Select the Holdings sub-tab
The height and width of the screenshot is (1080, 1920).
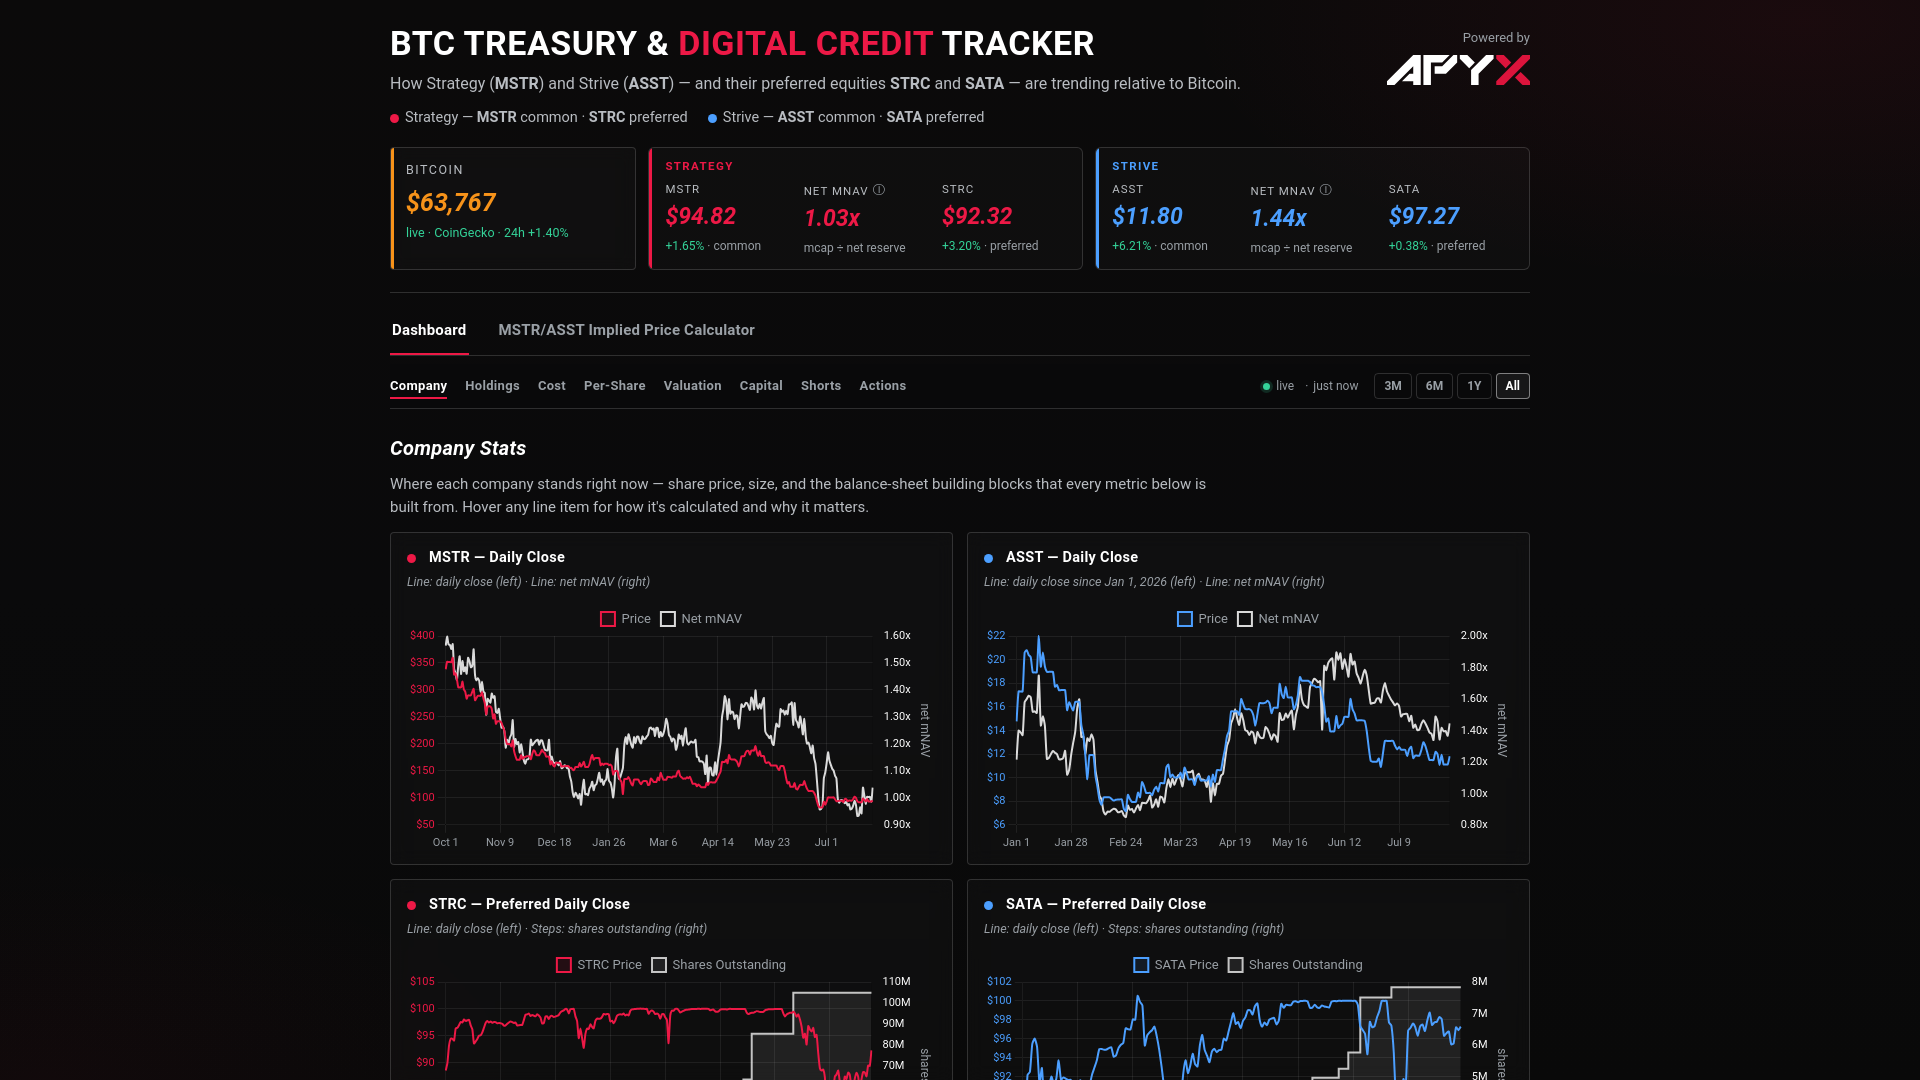[492, 386]
